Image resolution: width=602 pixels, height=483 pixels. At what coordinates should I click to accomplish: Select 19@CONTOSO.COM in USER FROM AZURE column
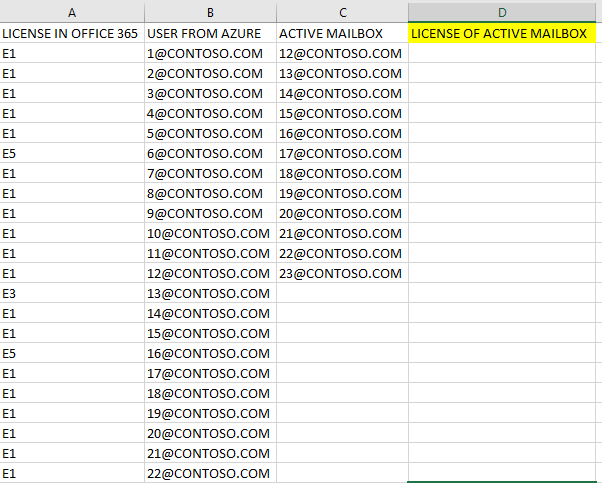pos(210,413)
